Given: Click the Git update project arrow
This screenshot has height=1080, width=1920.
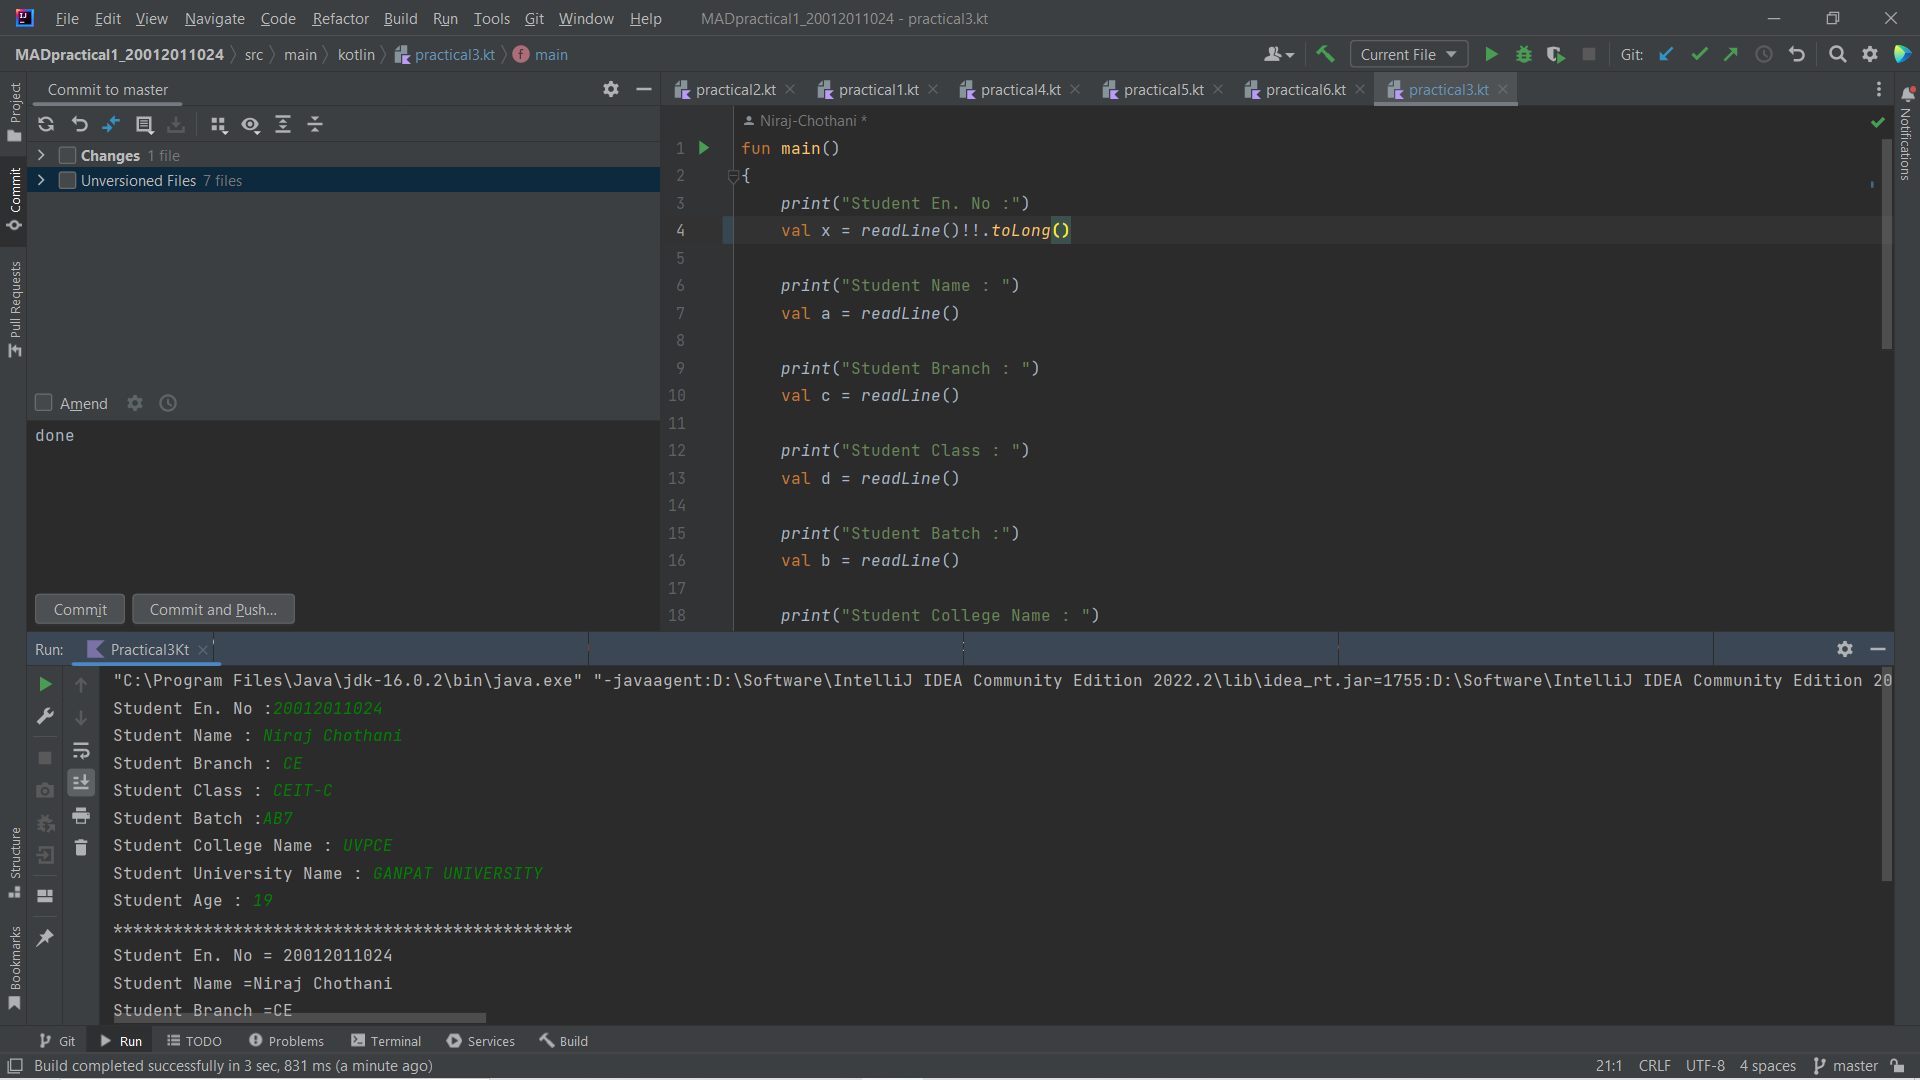Looking at the screenshot, I should pyautogui.click(x=1666, y=55).
